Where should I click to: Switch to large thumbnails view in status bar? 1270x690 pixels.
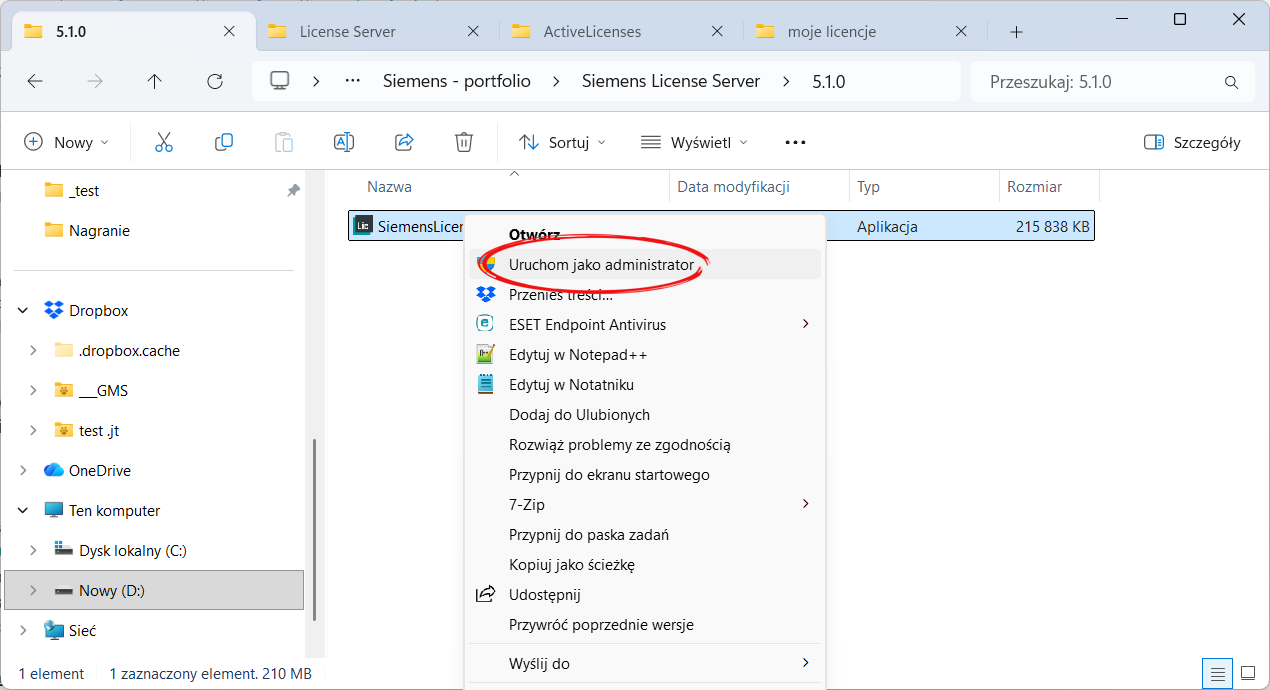click(x=1247, y=673)
